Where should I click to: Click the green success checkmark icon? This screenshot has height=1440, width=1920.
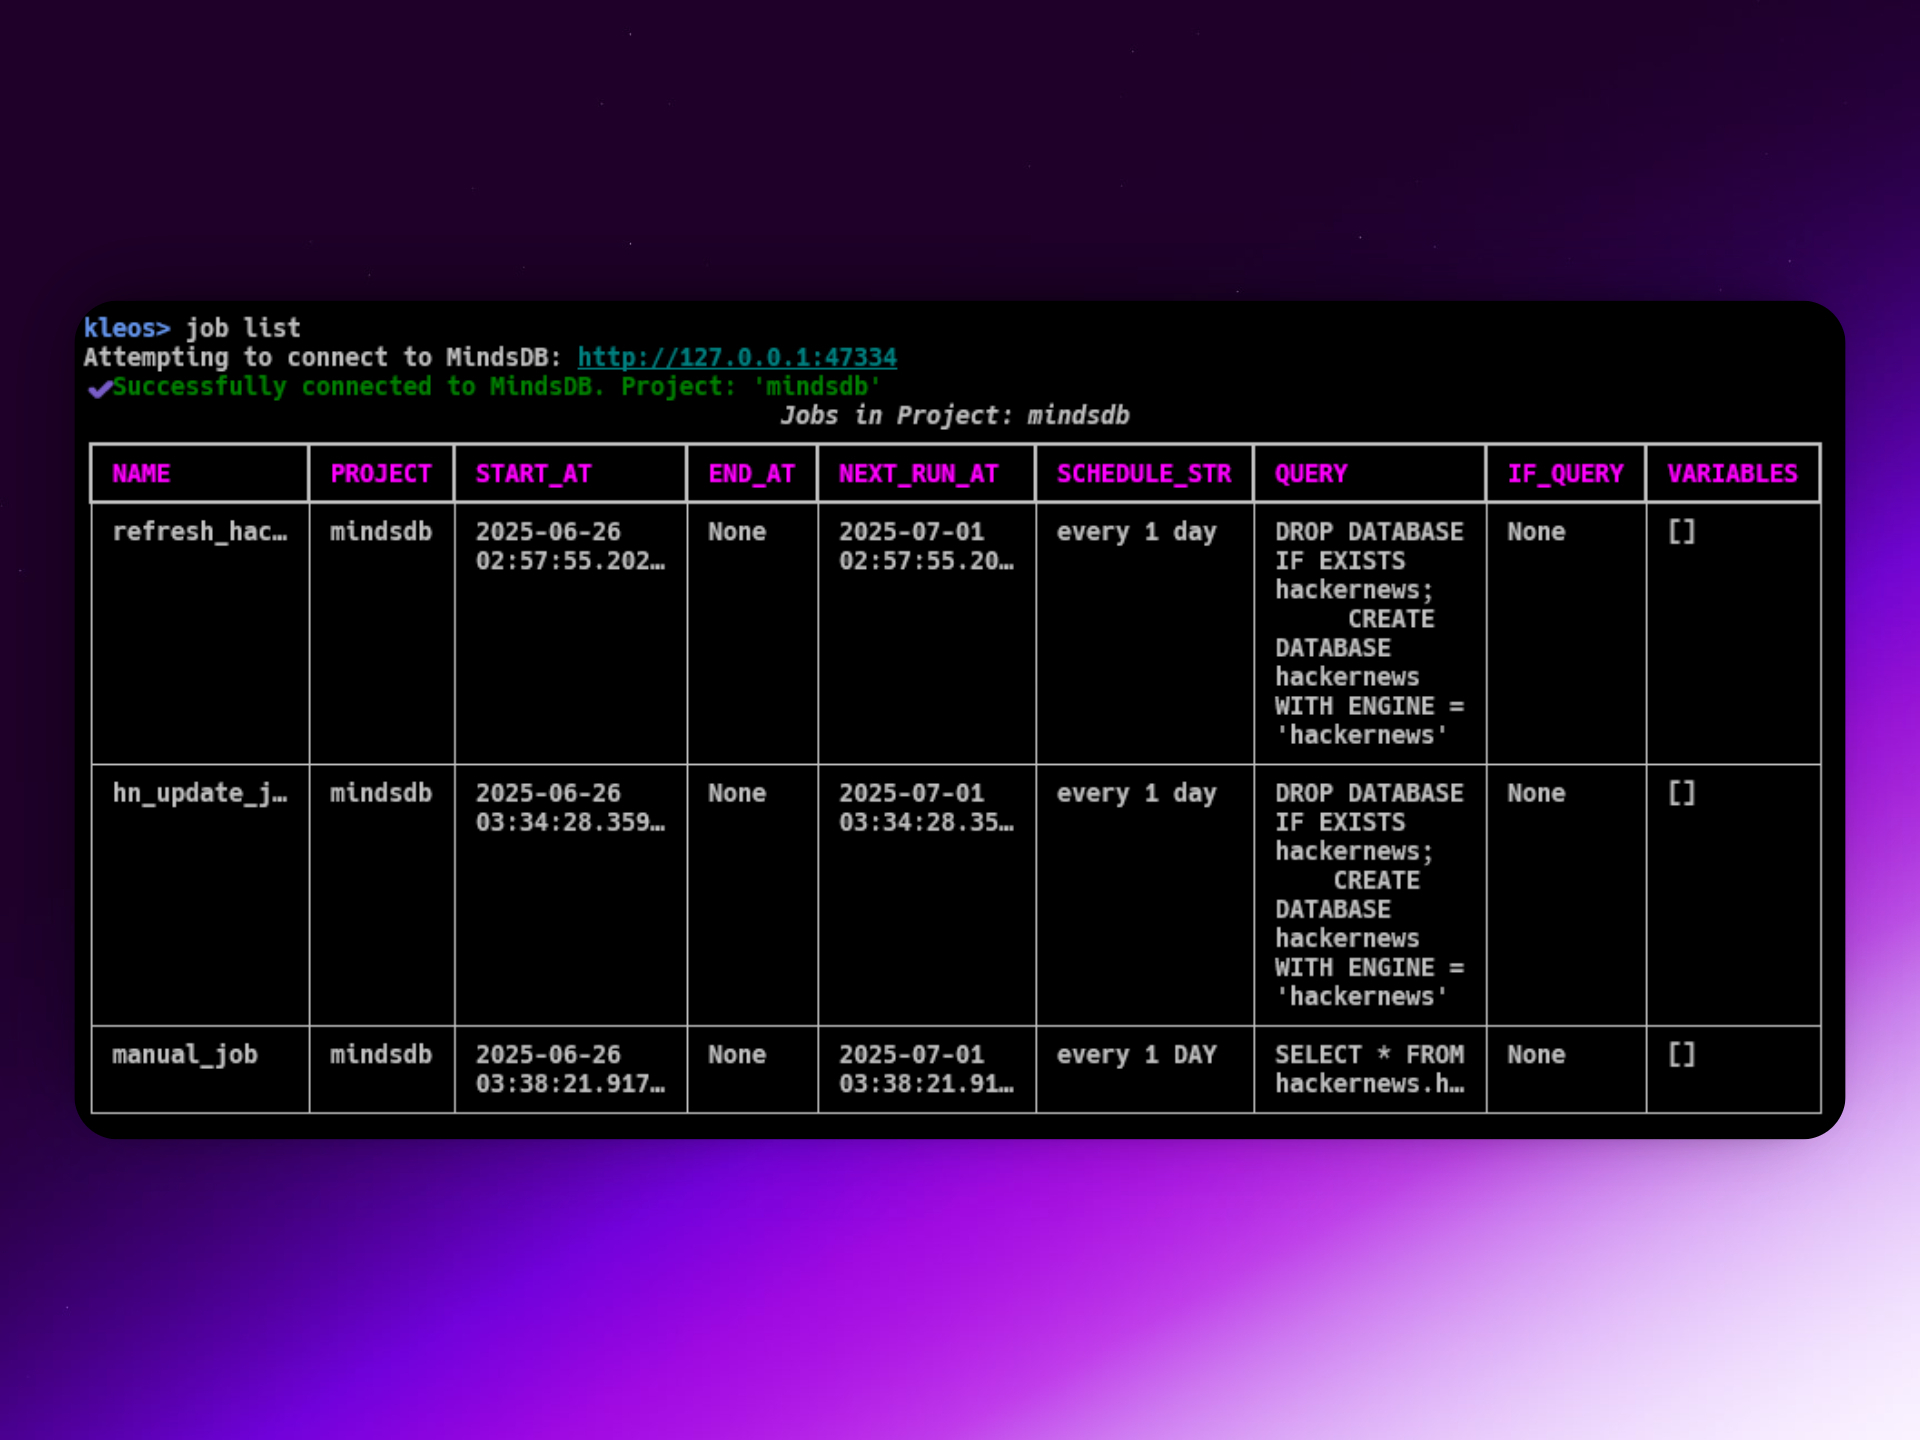tap(99, 388)
